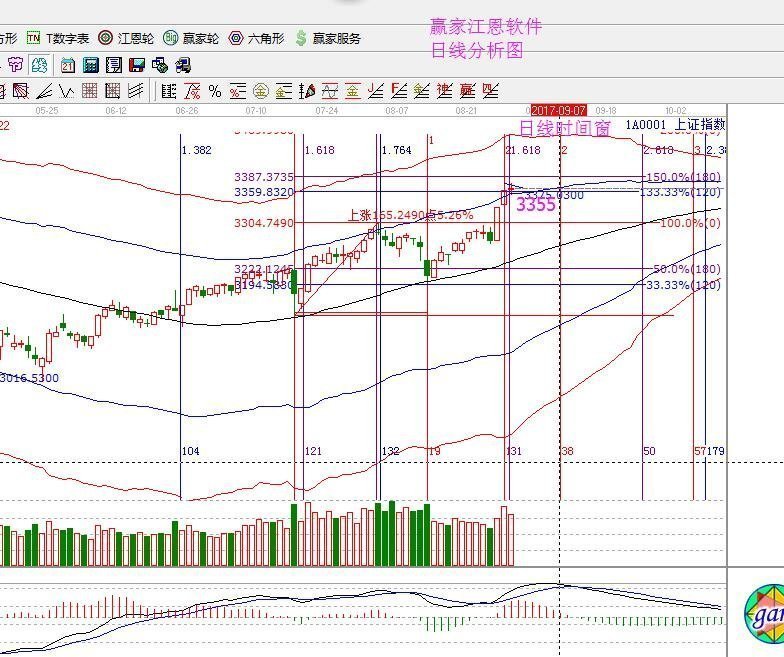The image size is (784, 657).
Task: Click the red 2017-09-07 date marker
Action: tap(558, 110)
